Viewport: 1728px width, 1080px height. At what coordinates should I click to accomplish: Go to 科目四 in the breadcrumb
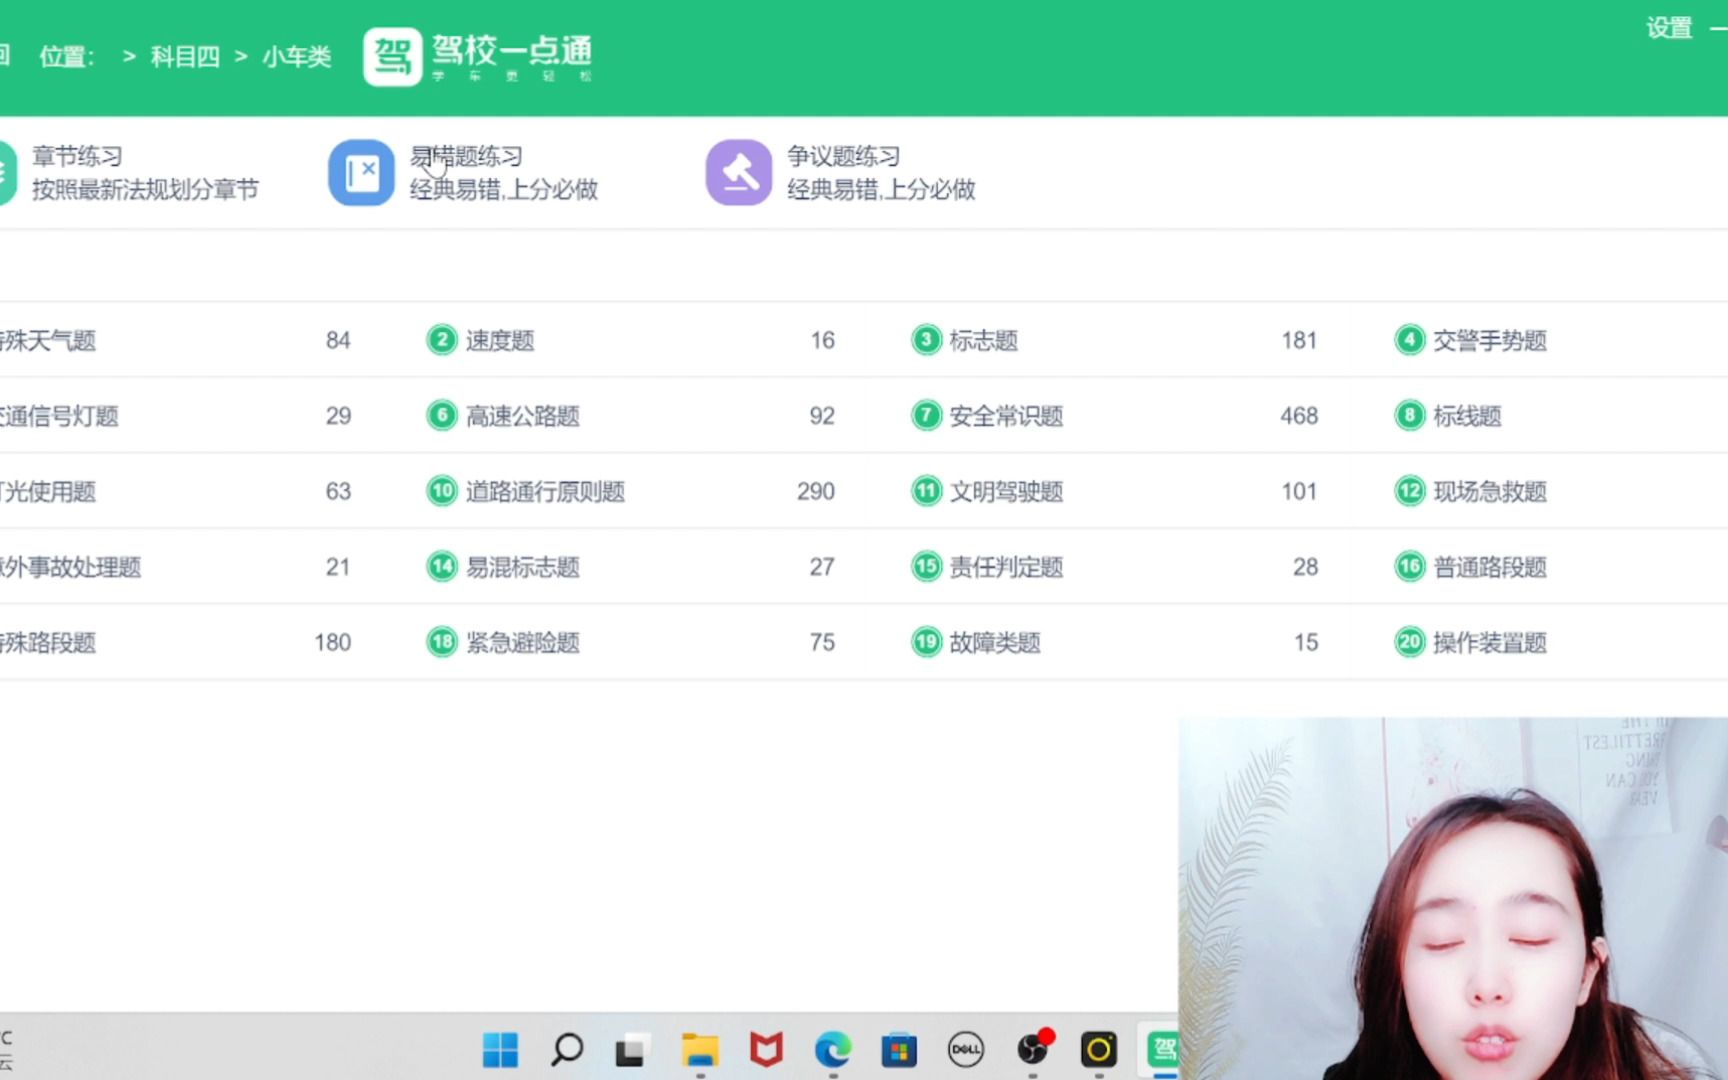click(x=185, y=56)
